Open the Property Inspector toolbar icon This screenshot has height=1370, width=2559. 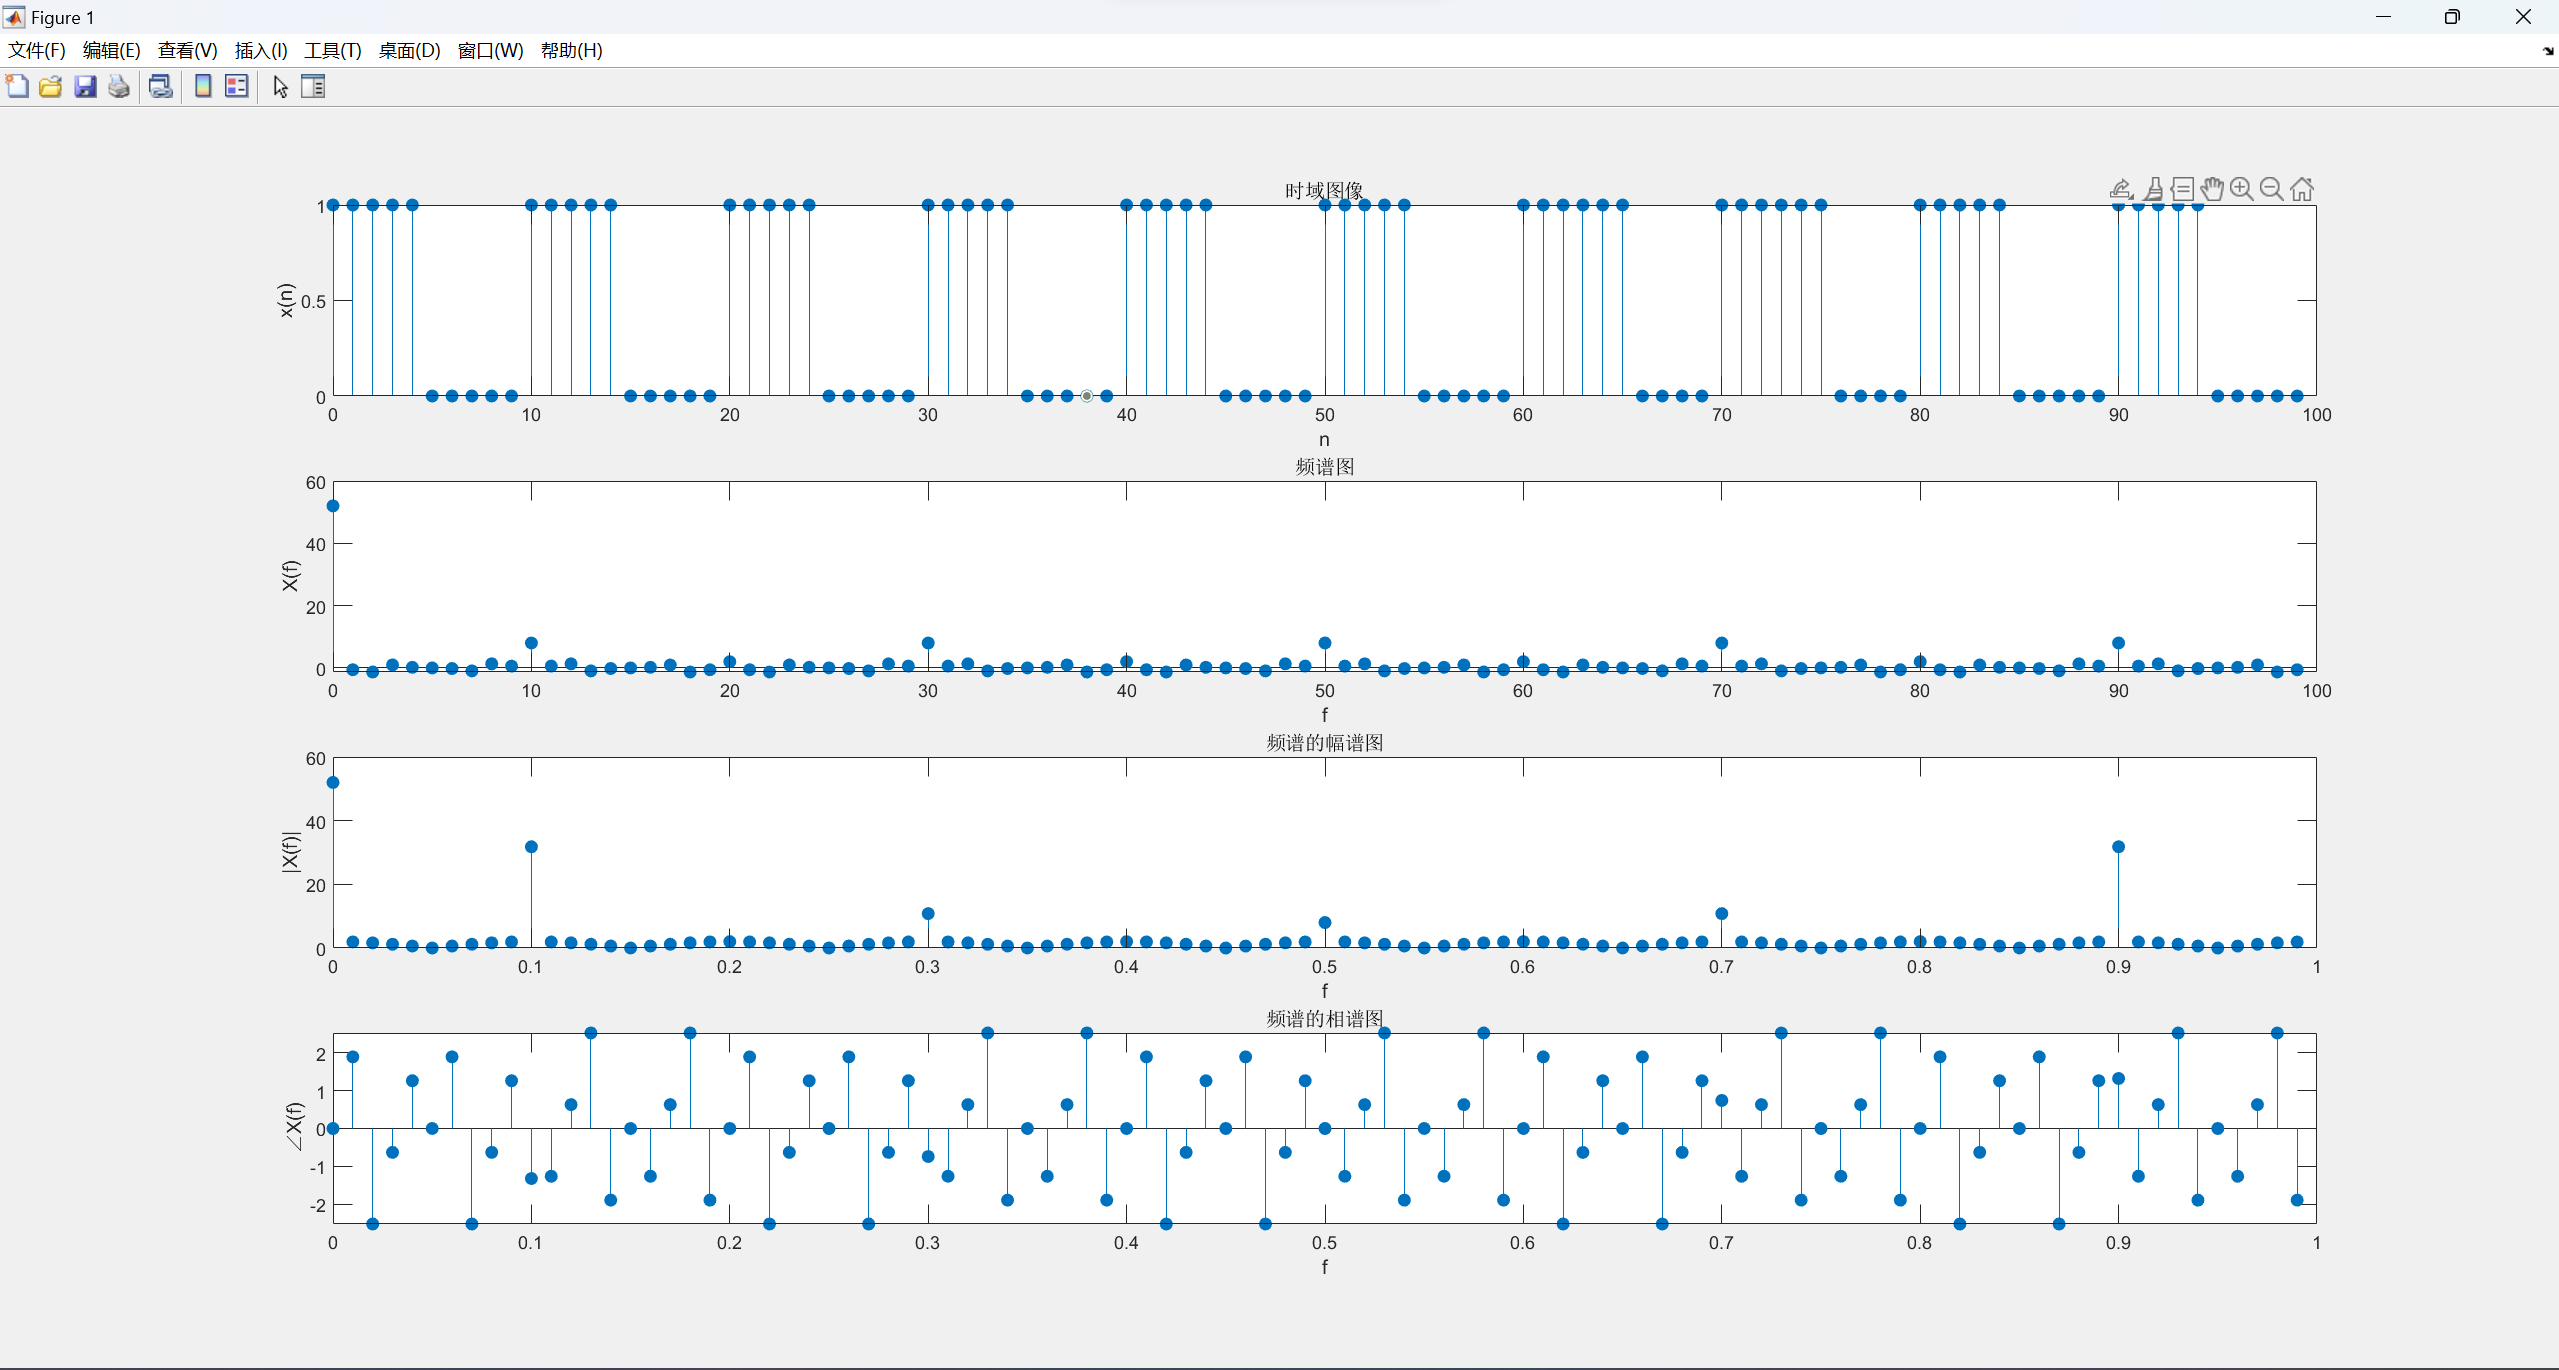[x=313, y=87]
